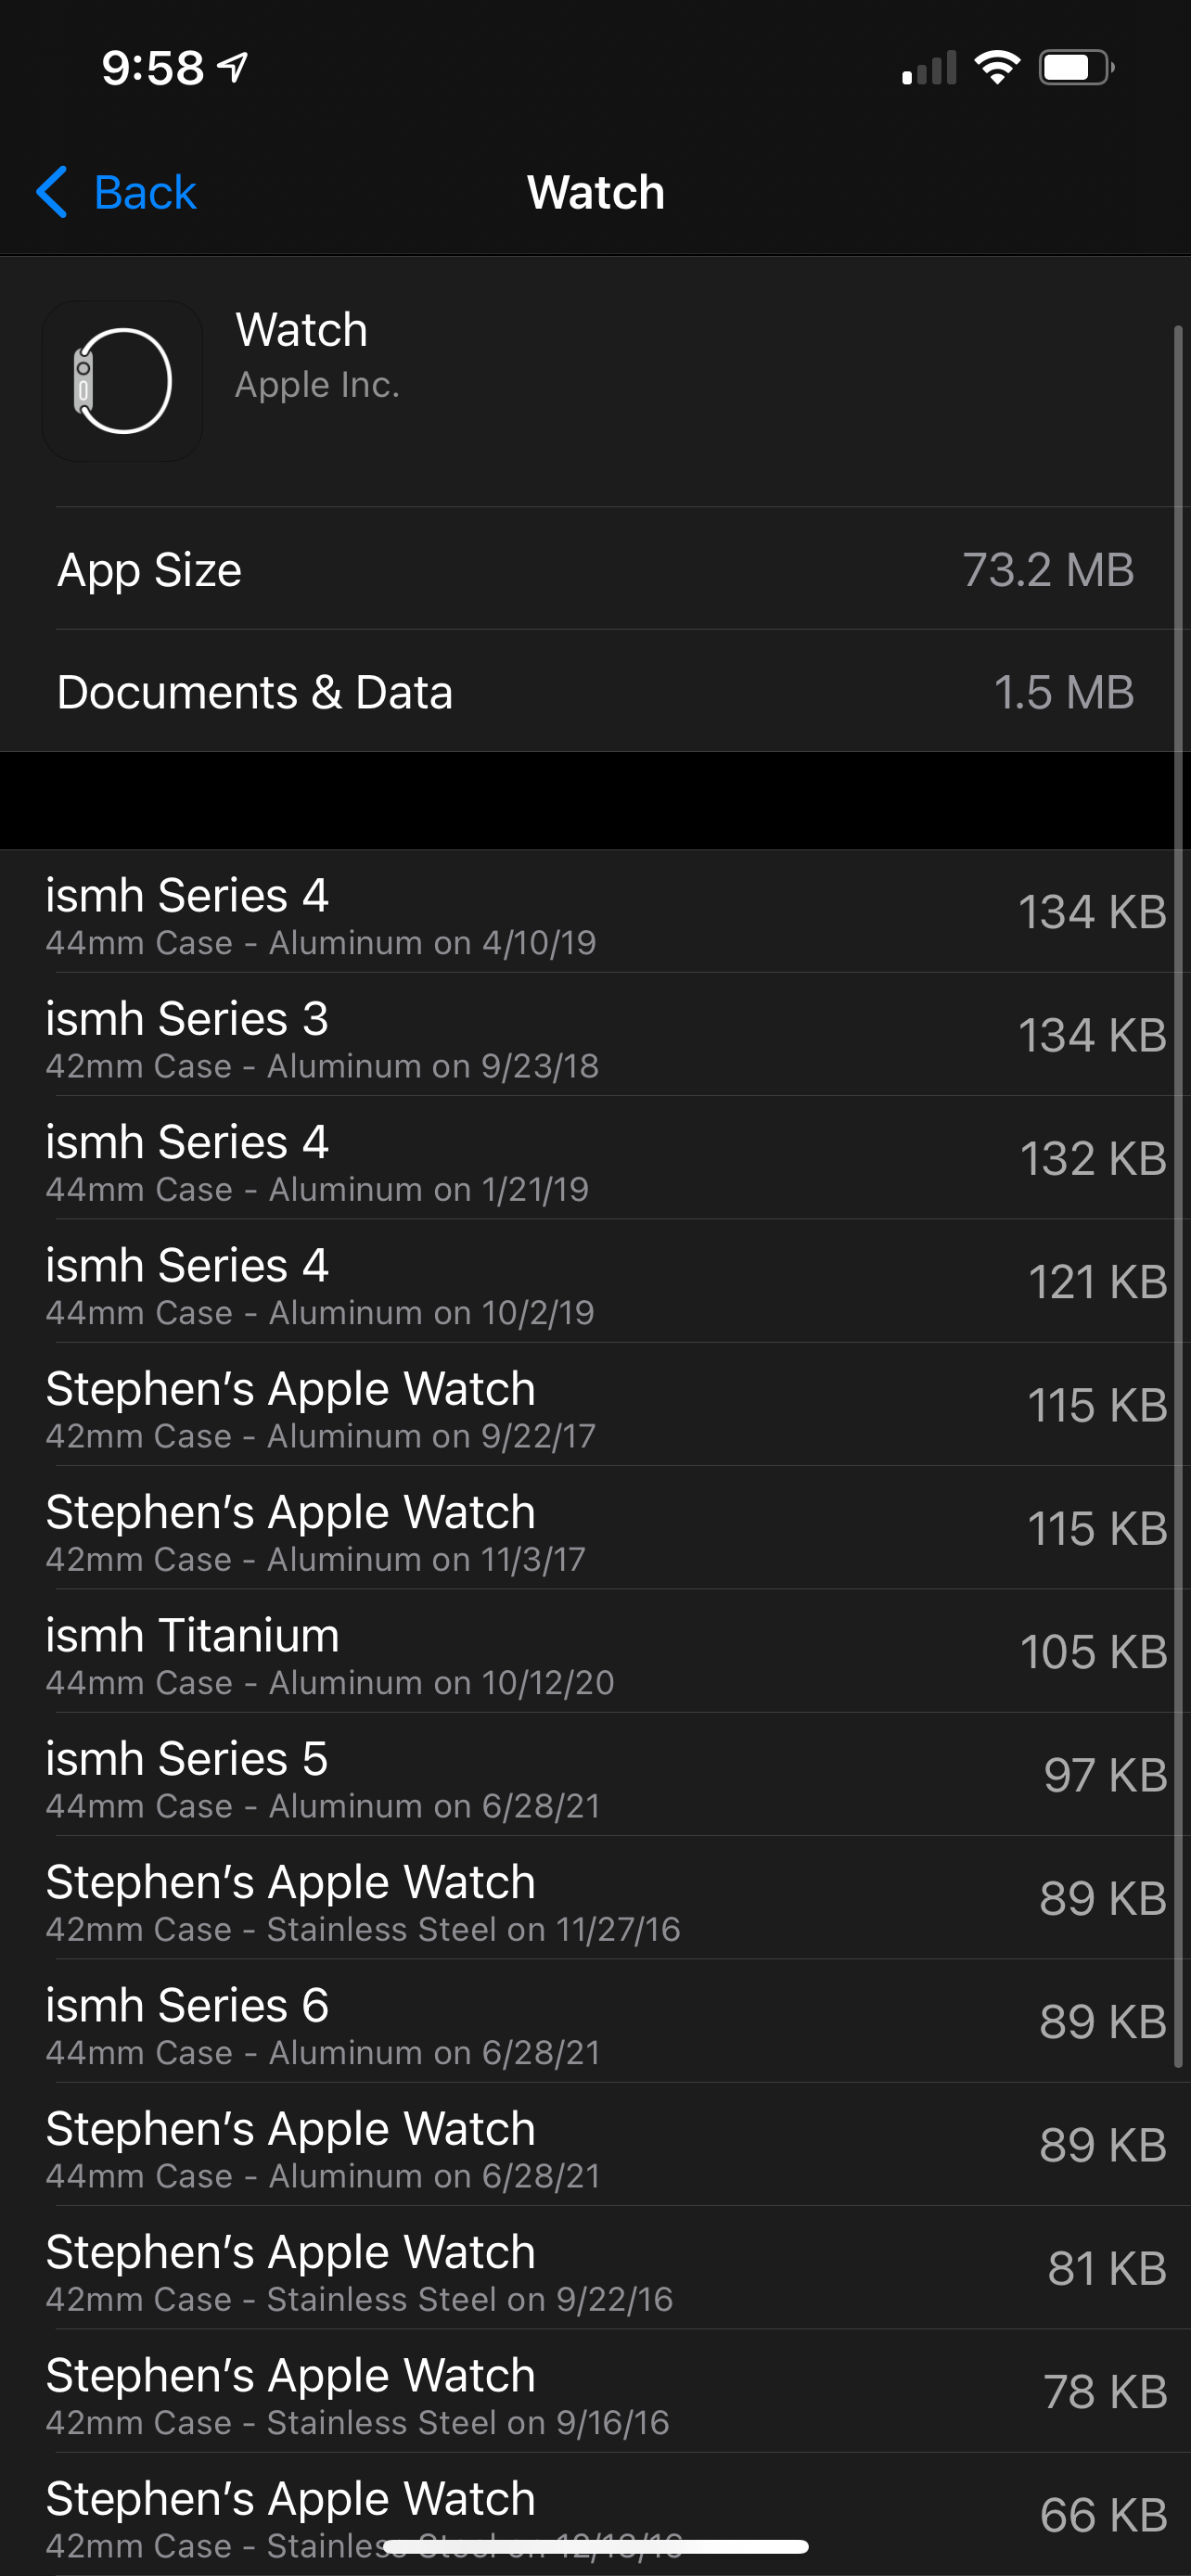The height and width of the screenshot is (2576, 1191).
Task: Select the App Size row
Action: click(595, 570)
